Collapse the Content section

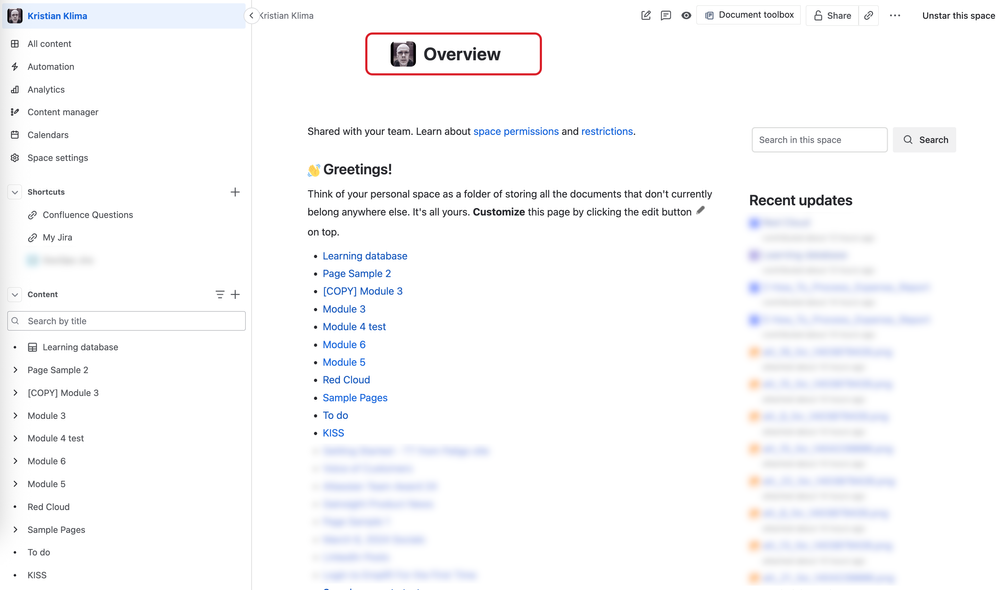tap(15, 295)
